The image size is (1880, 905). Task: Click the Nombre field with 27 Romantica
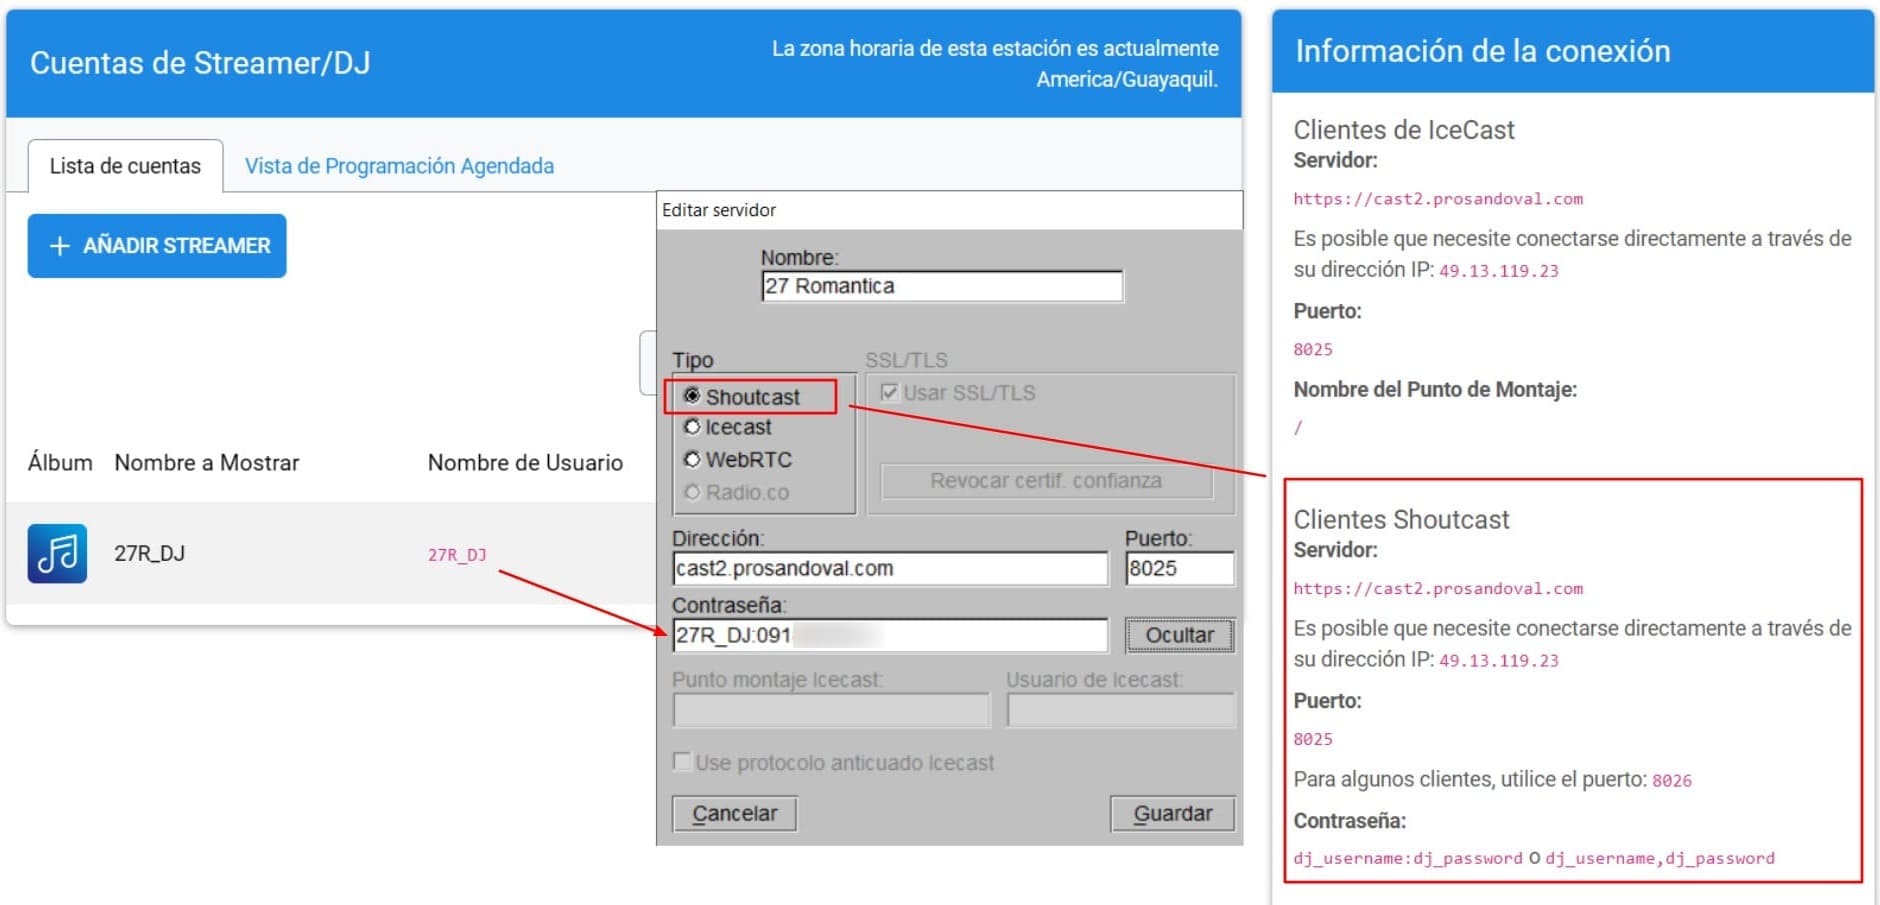(x=940, y=286)
